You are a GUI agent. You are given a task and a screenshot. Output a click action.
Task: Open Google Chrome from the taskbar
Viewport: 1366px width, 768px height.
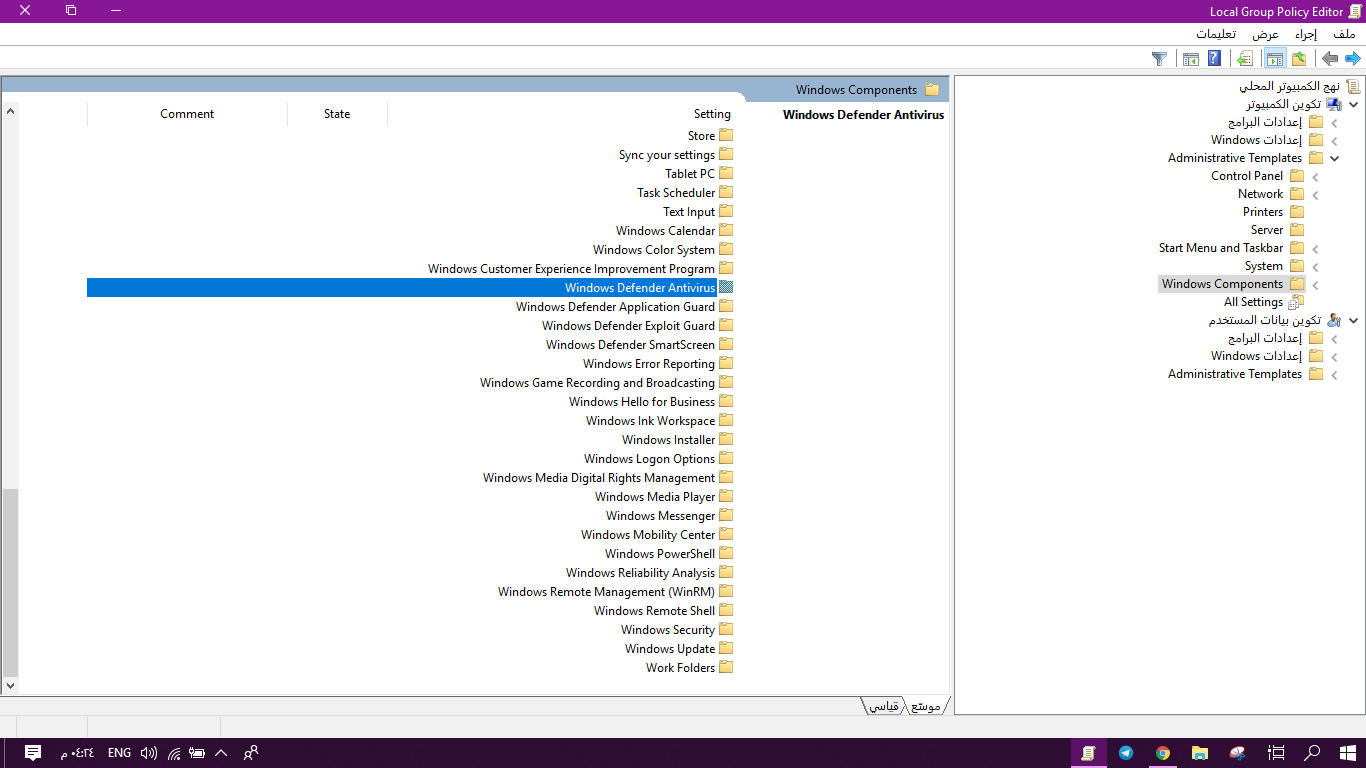(x=1163, y=753)
